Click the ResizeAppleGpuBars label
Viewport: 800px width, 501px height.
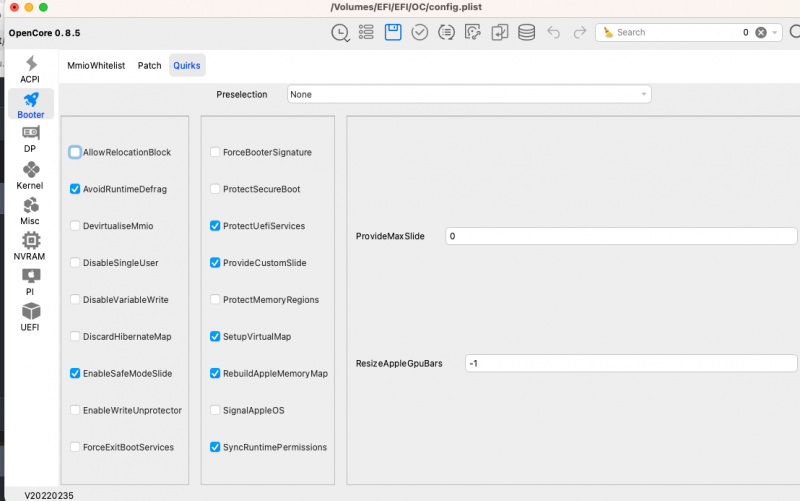pyautogui.click(x=399, y=363)
